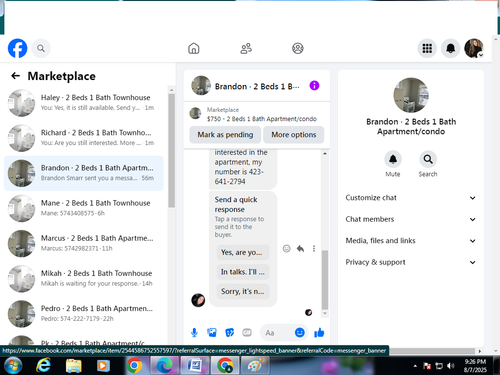This screenshot has width=500, height=375.
Task: Reply to message using arrow icon
Action: coord(300,249)
